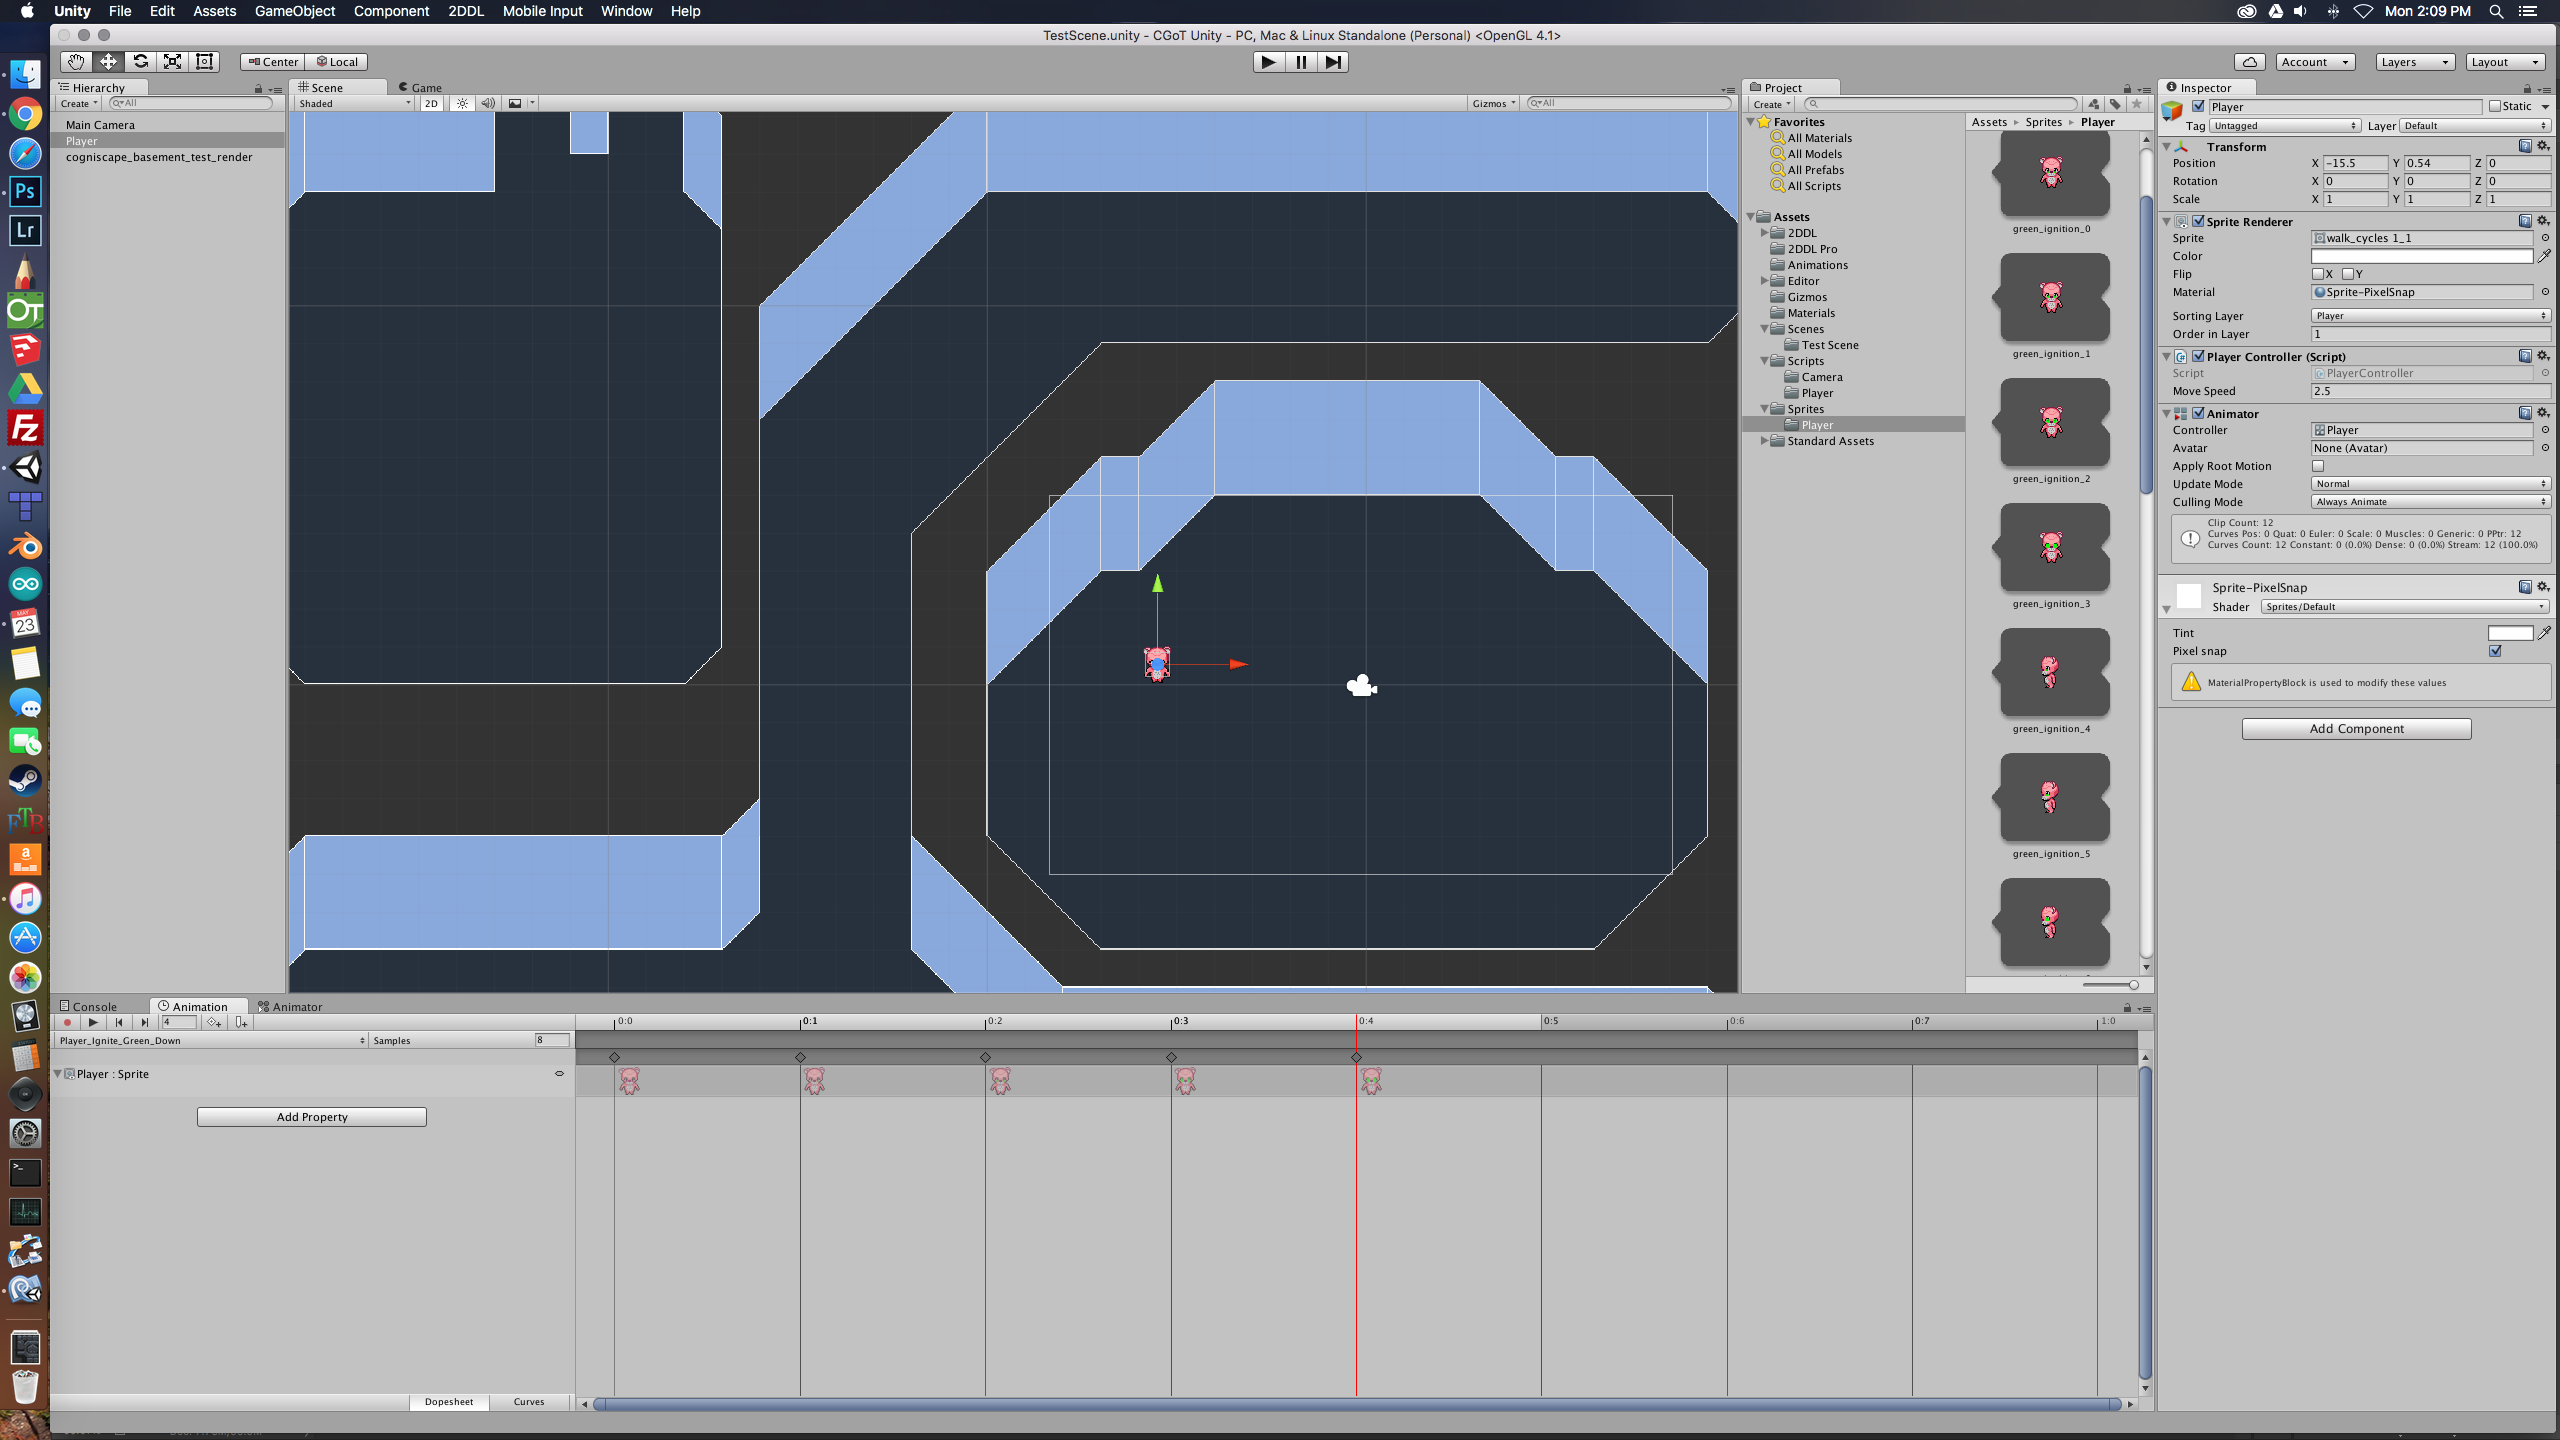
Task: Switch to the Game tab
Action: pyautogui.click(x=420, y=87)
